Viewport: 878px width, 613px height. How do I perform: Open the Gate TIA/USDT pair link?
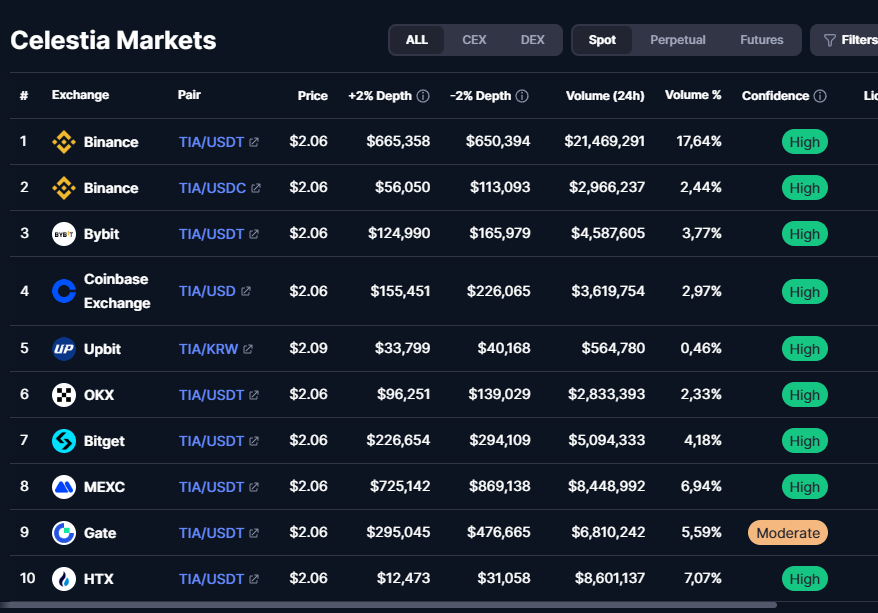211,533
